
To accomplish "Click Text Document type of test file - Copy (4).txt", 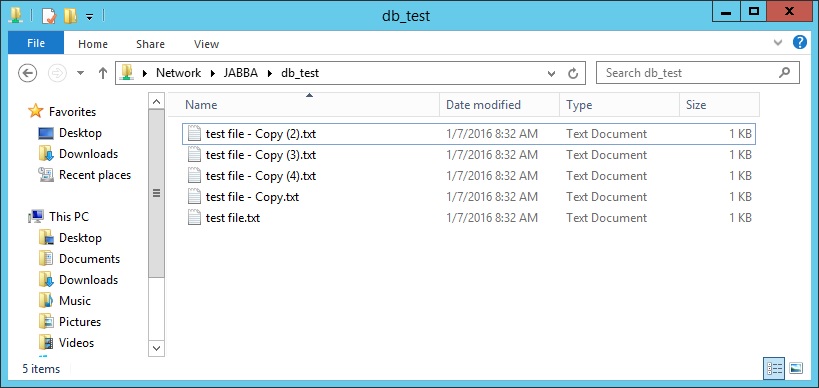I will [x=606, y=176].
